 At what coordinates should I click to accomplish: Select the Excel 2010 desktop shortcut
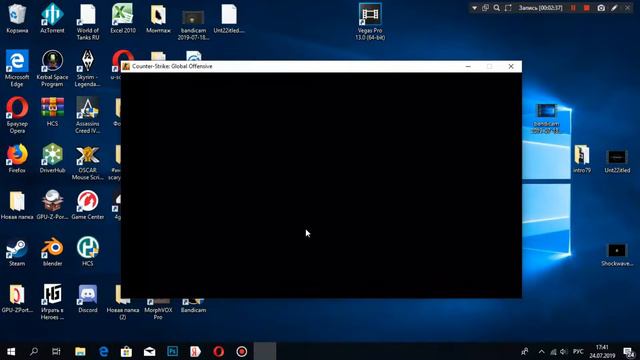coord(123,18)
